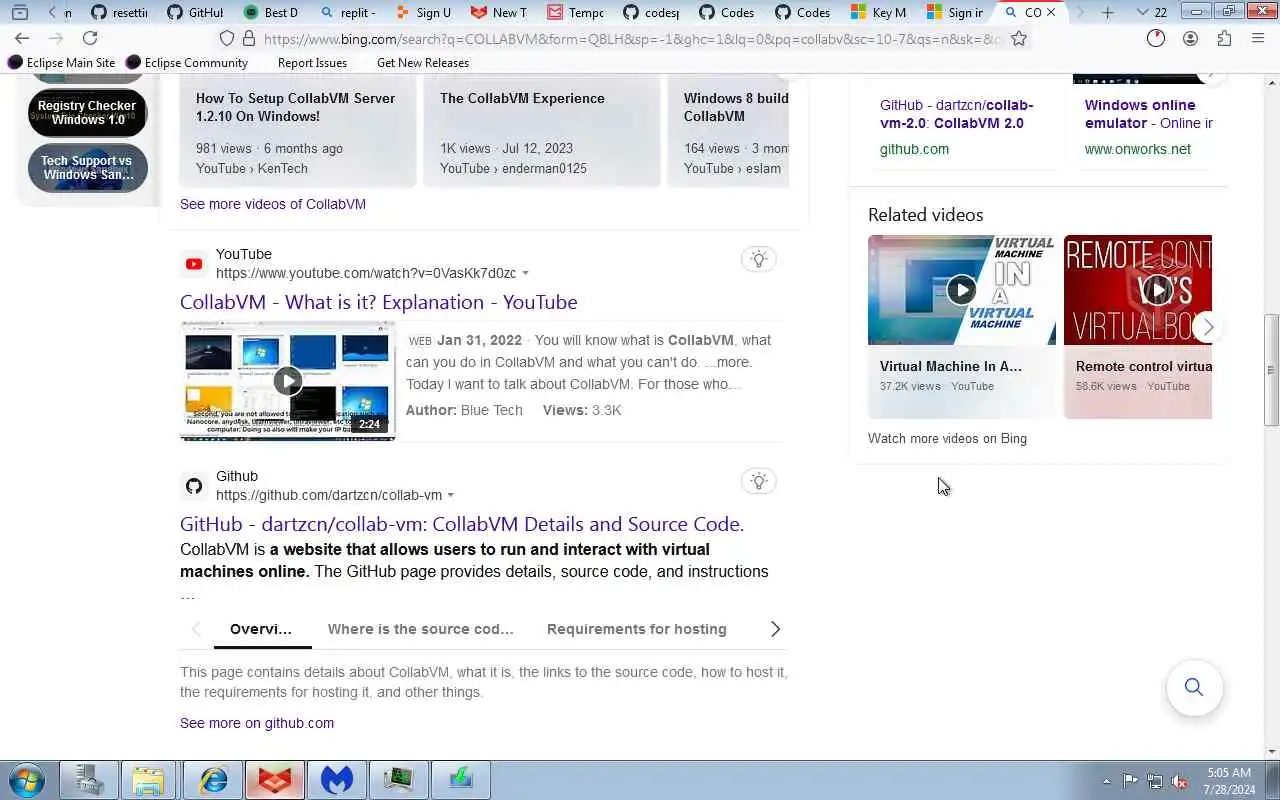Select the Where is the source code tab

pos(420,629)
